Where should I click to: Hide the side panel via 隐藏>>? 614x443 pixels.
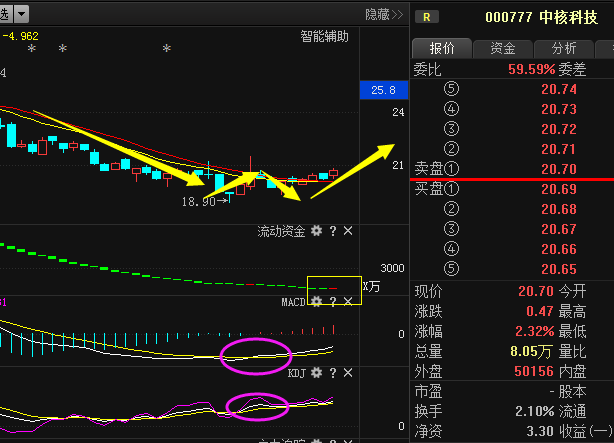tap(383, 14)
